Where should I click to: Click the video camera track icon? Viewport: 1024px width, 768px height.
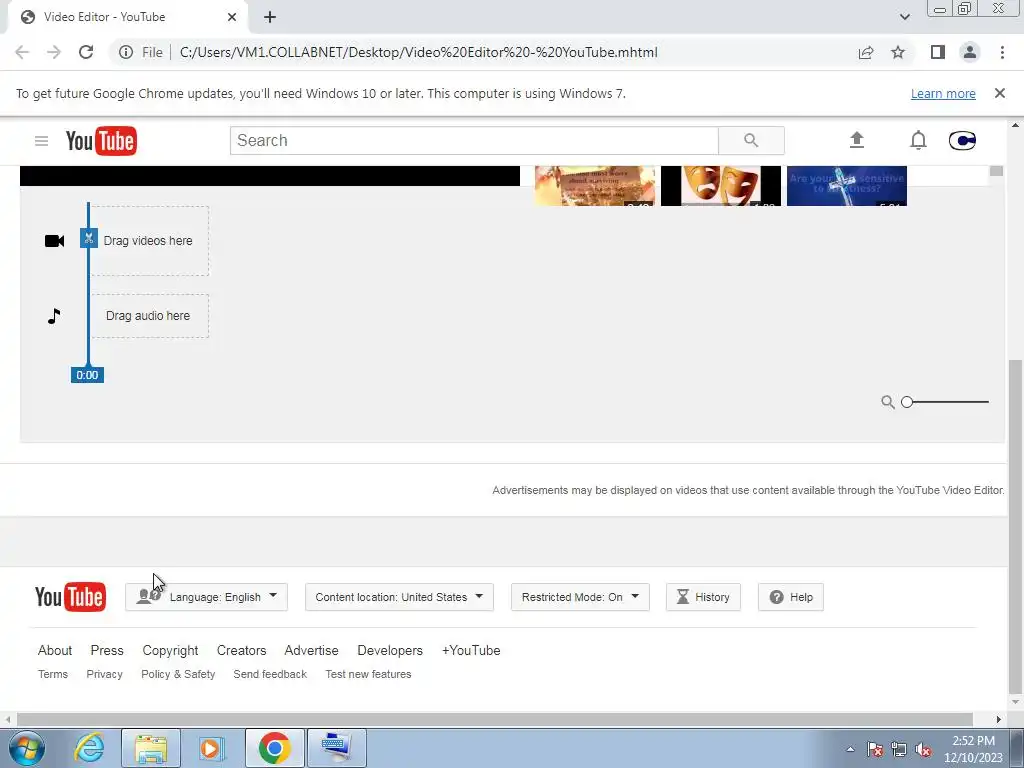[x=54, y=241]
